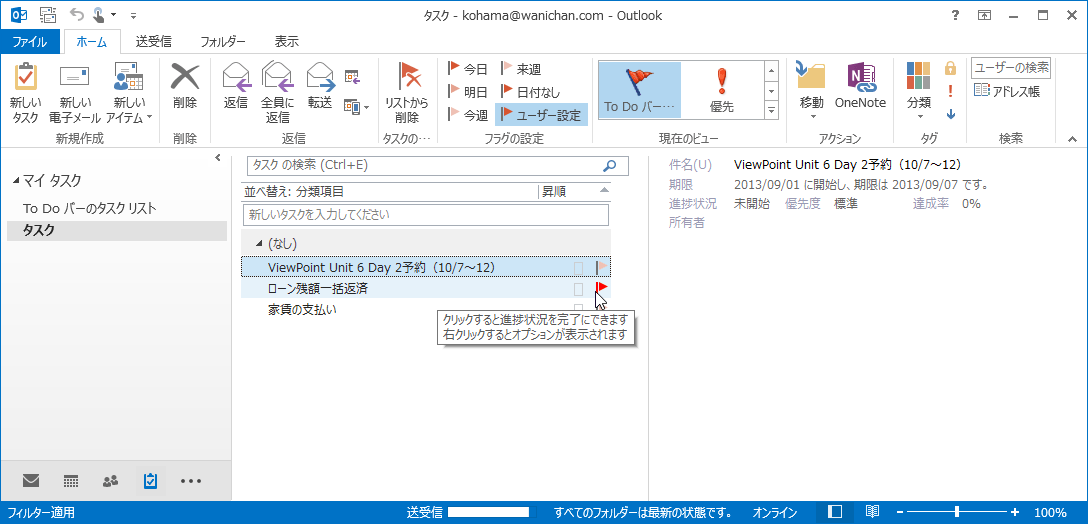Click zoom out minus button
Screen dimensions: 1088x524
click(900, 512)
